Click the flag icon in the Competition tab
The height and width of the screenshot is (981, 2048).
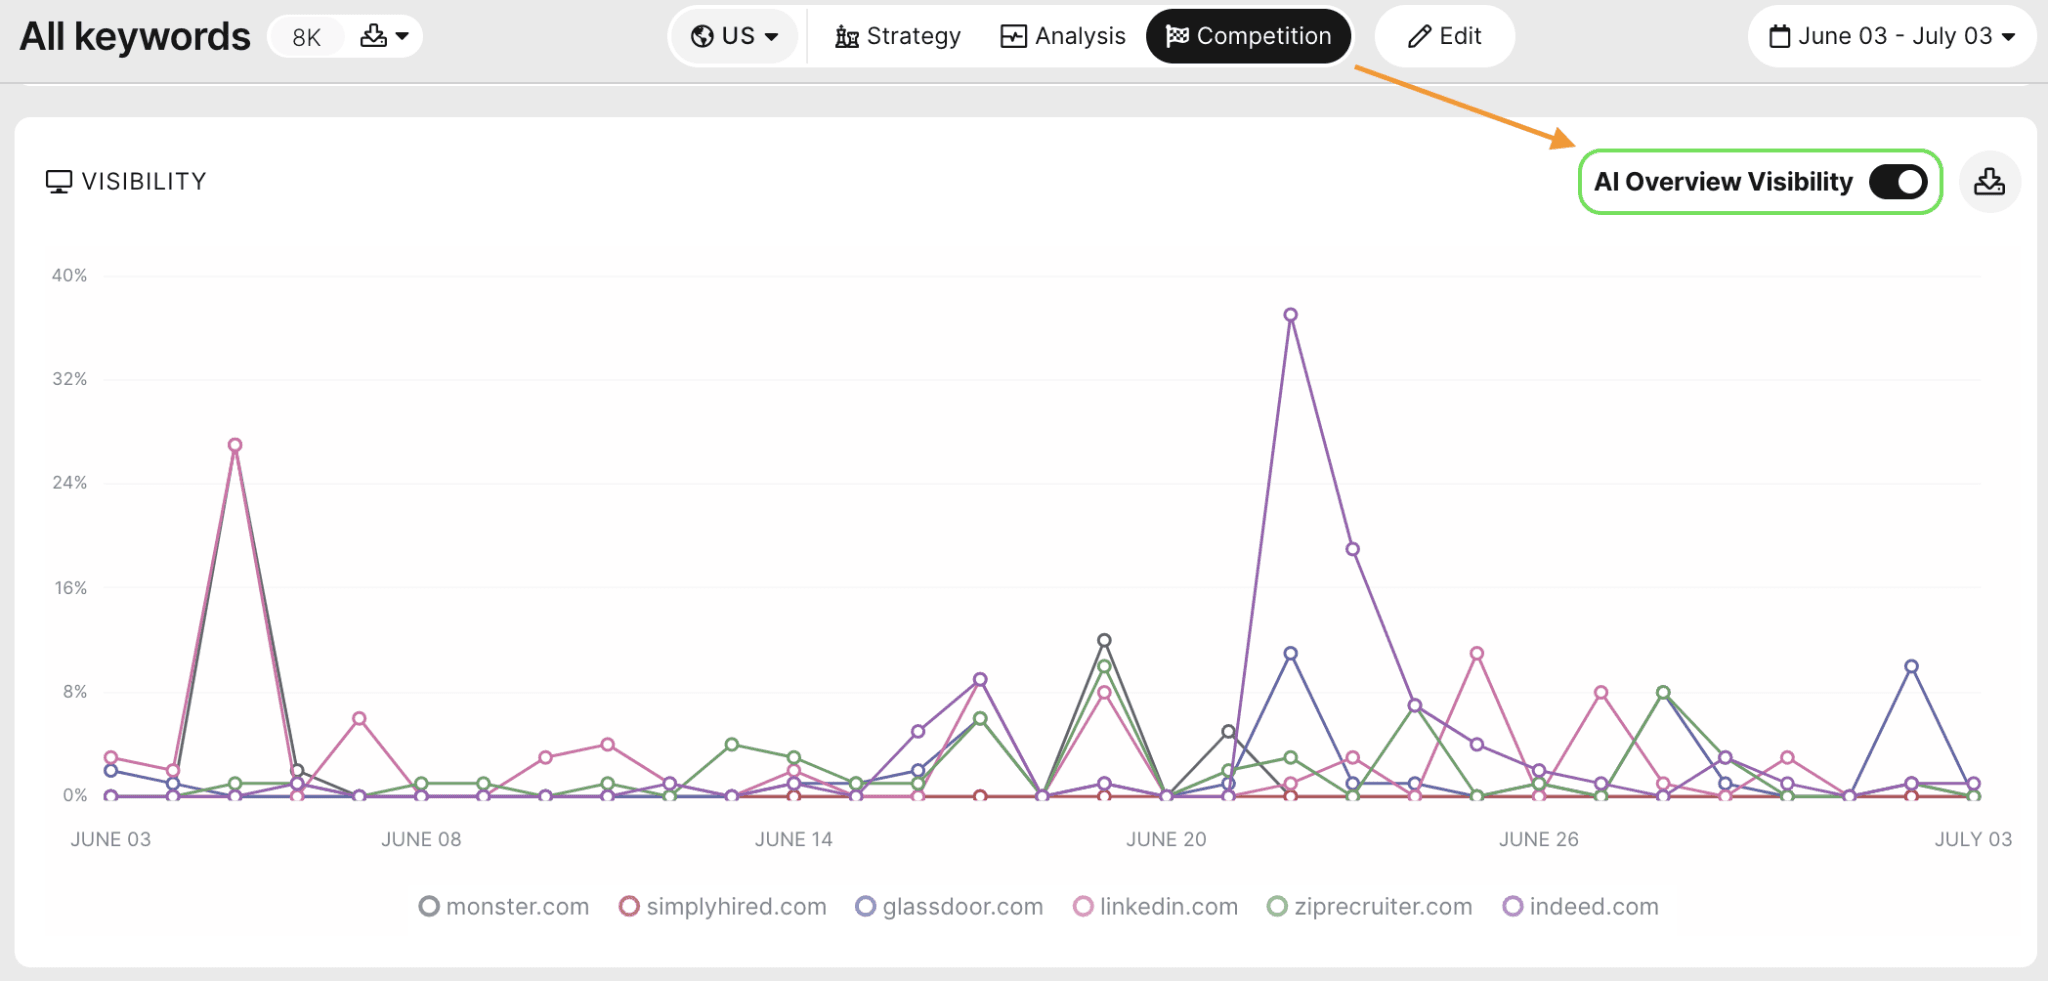click(1180, 36)
